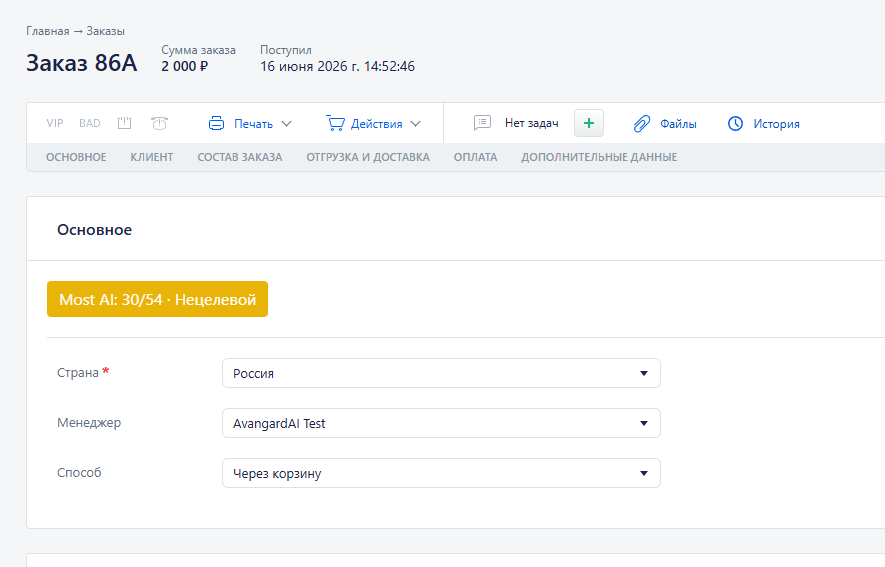Click the alarm clock icon
The height and width of the screenshot is (567, 885).
point(159,123)
